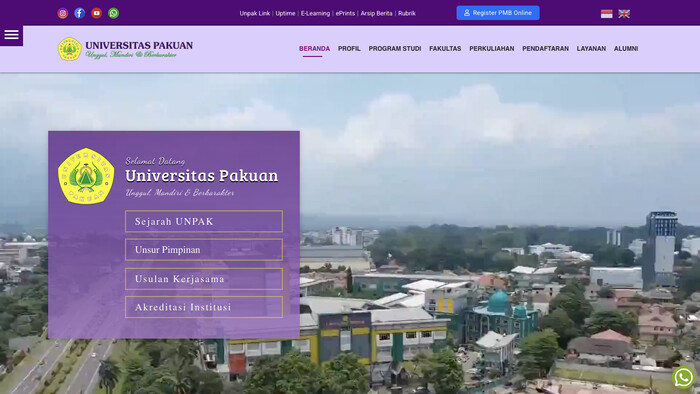Open the Layanan menu
Image resolution: width=700 pixels, height=394 pixels.
click(x=591, y=49)
